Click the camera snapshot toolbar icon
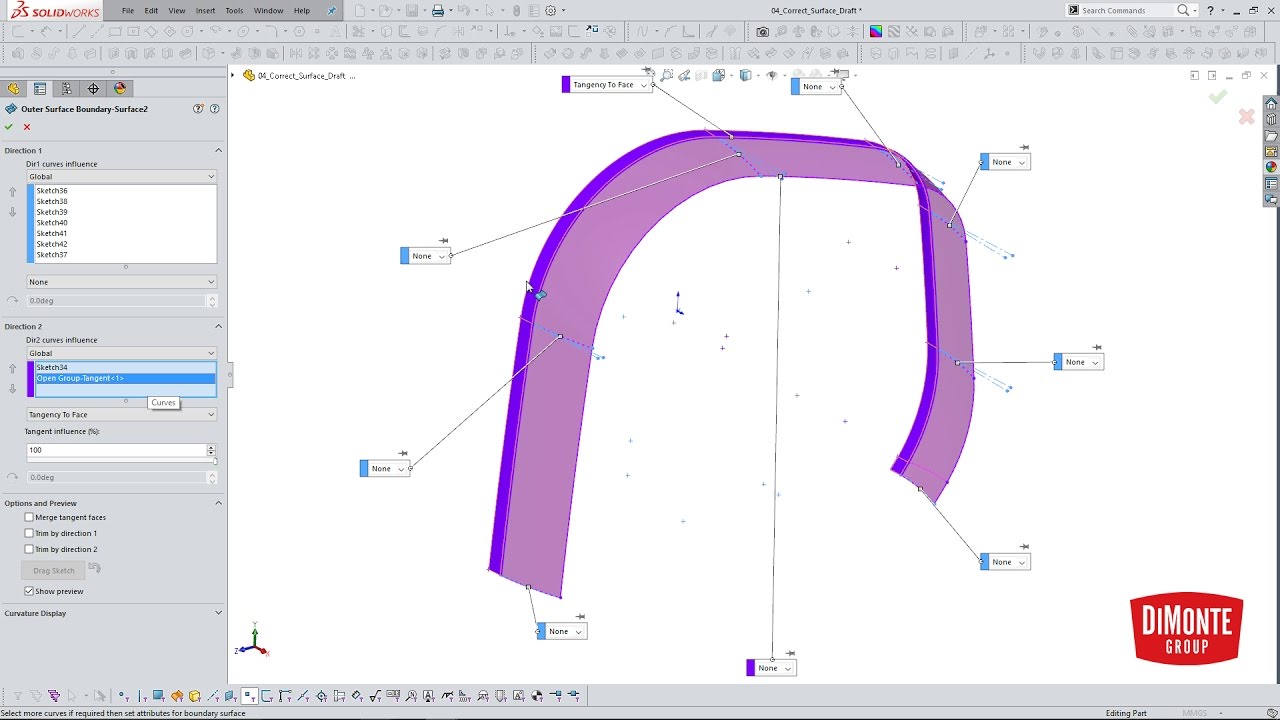The image size is (1280, 720). pyautogui.click(x=763, y=32)
